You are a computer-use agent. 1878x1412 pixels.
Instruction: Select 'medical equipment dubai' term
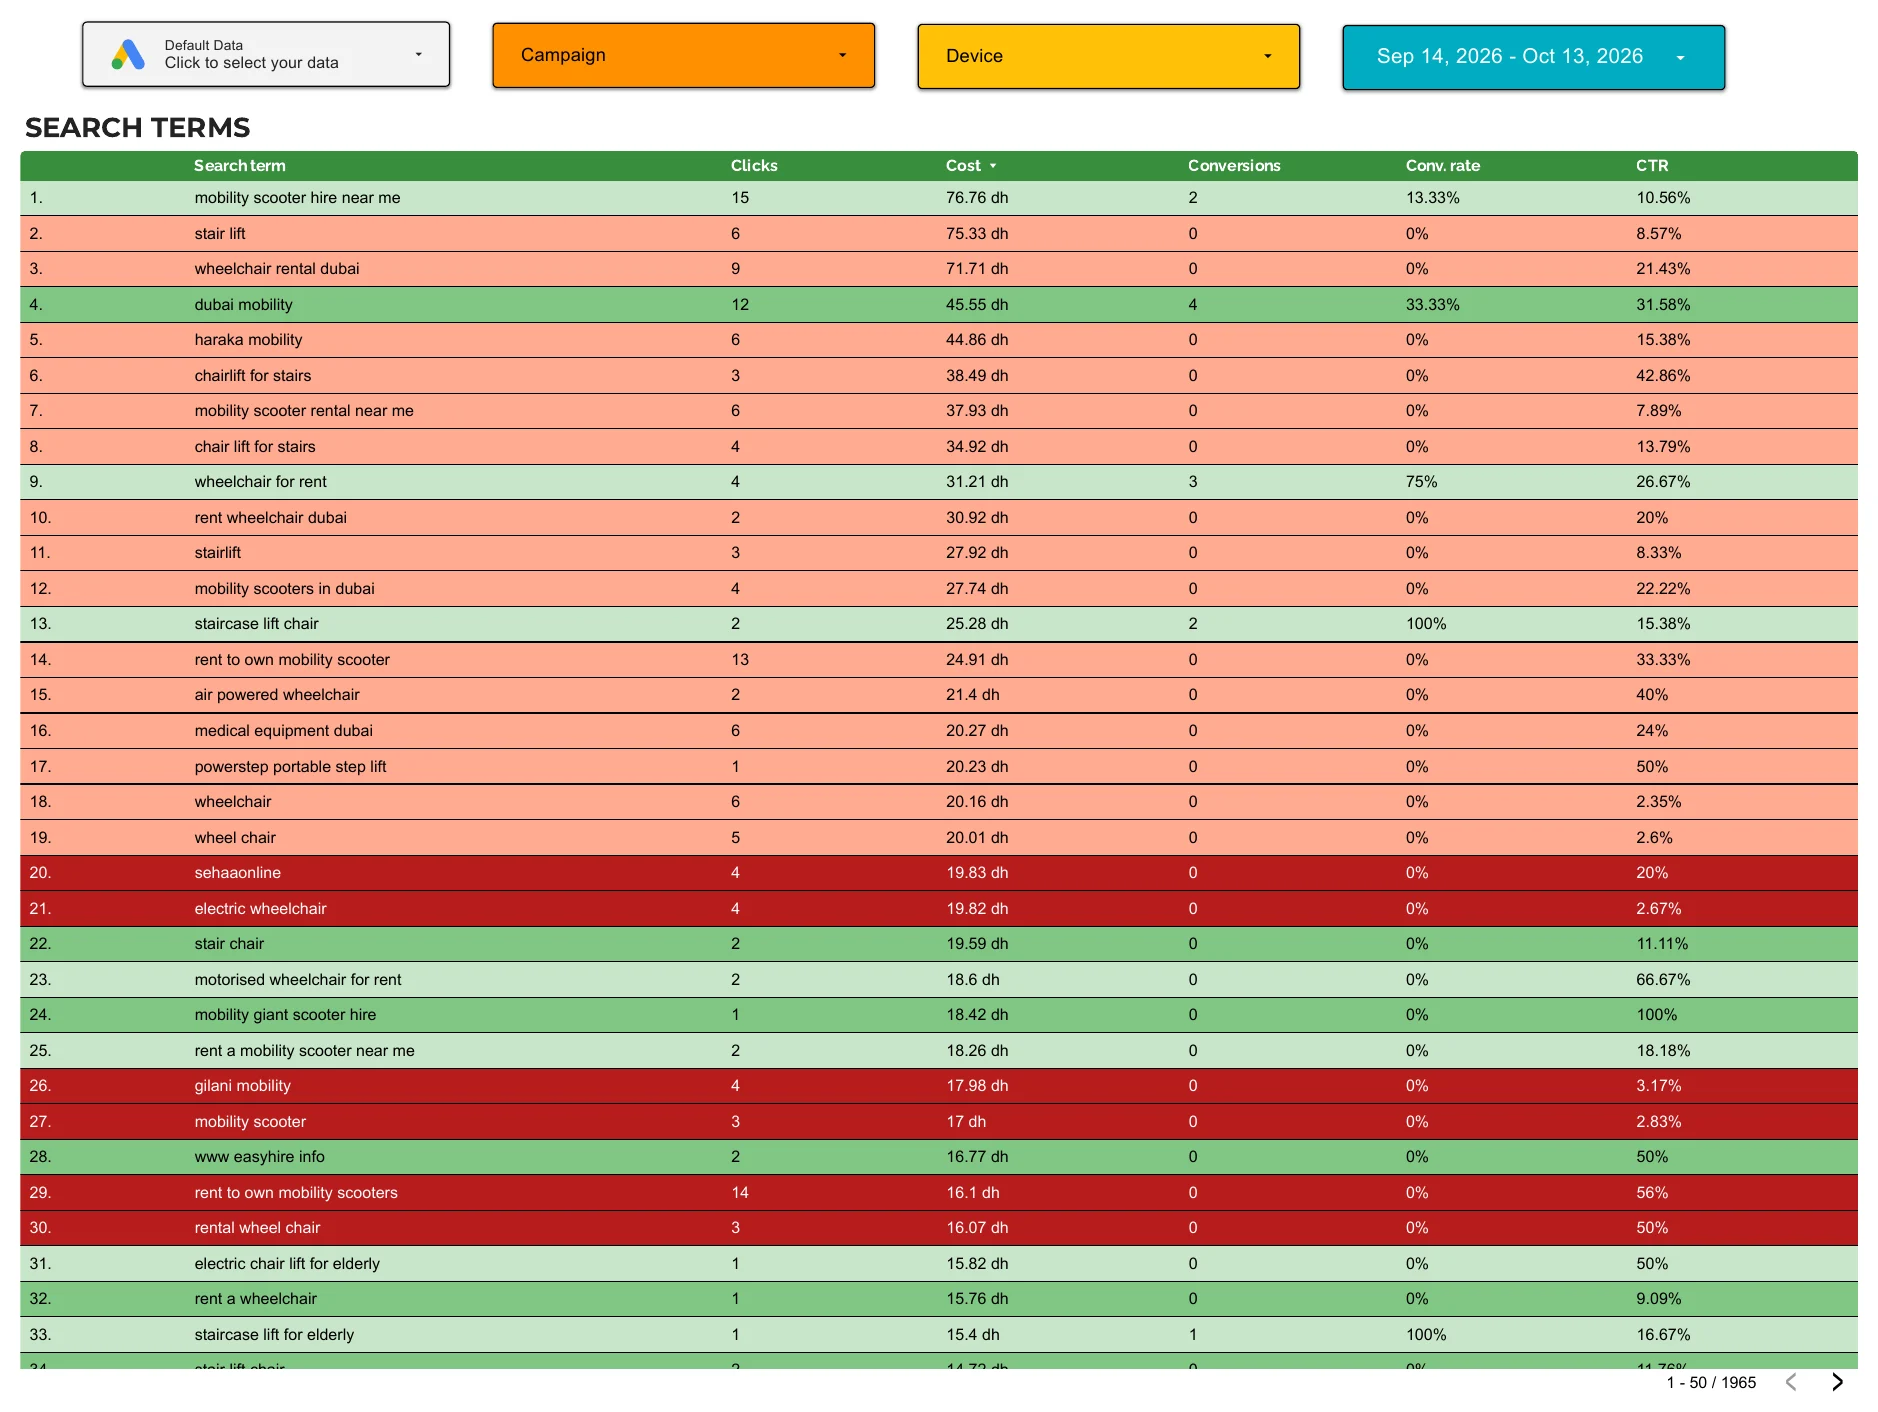tap(284, 731)
